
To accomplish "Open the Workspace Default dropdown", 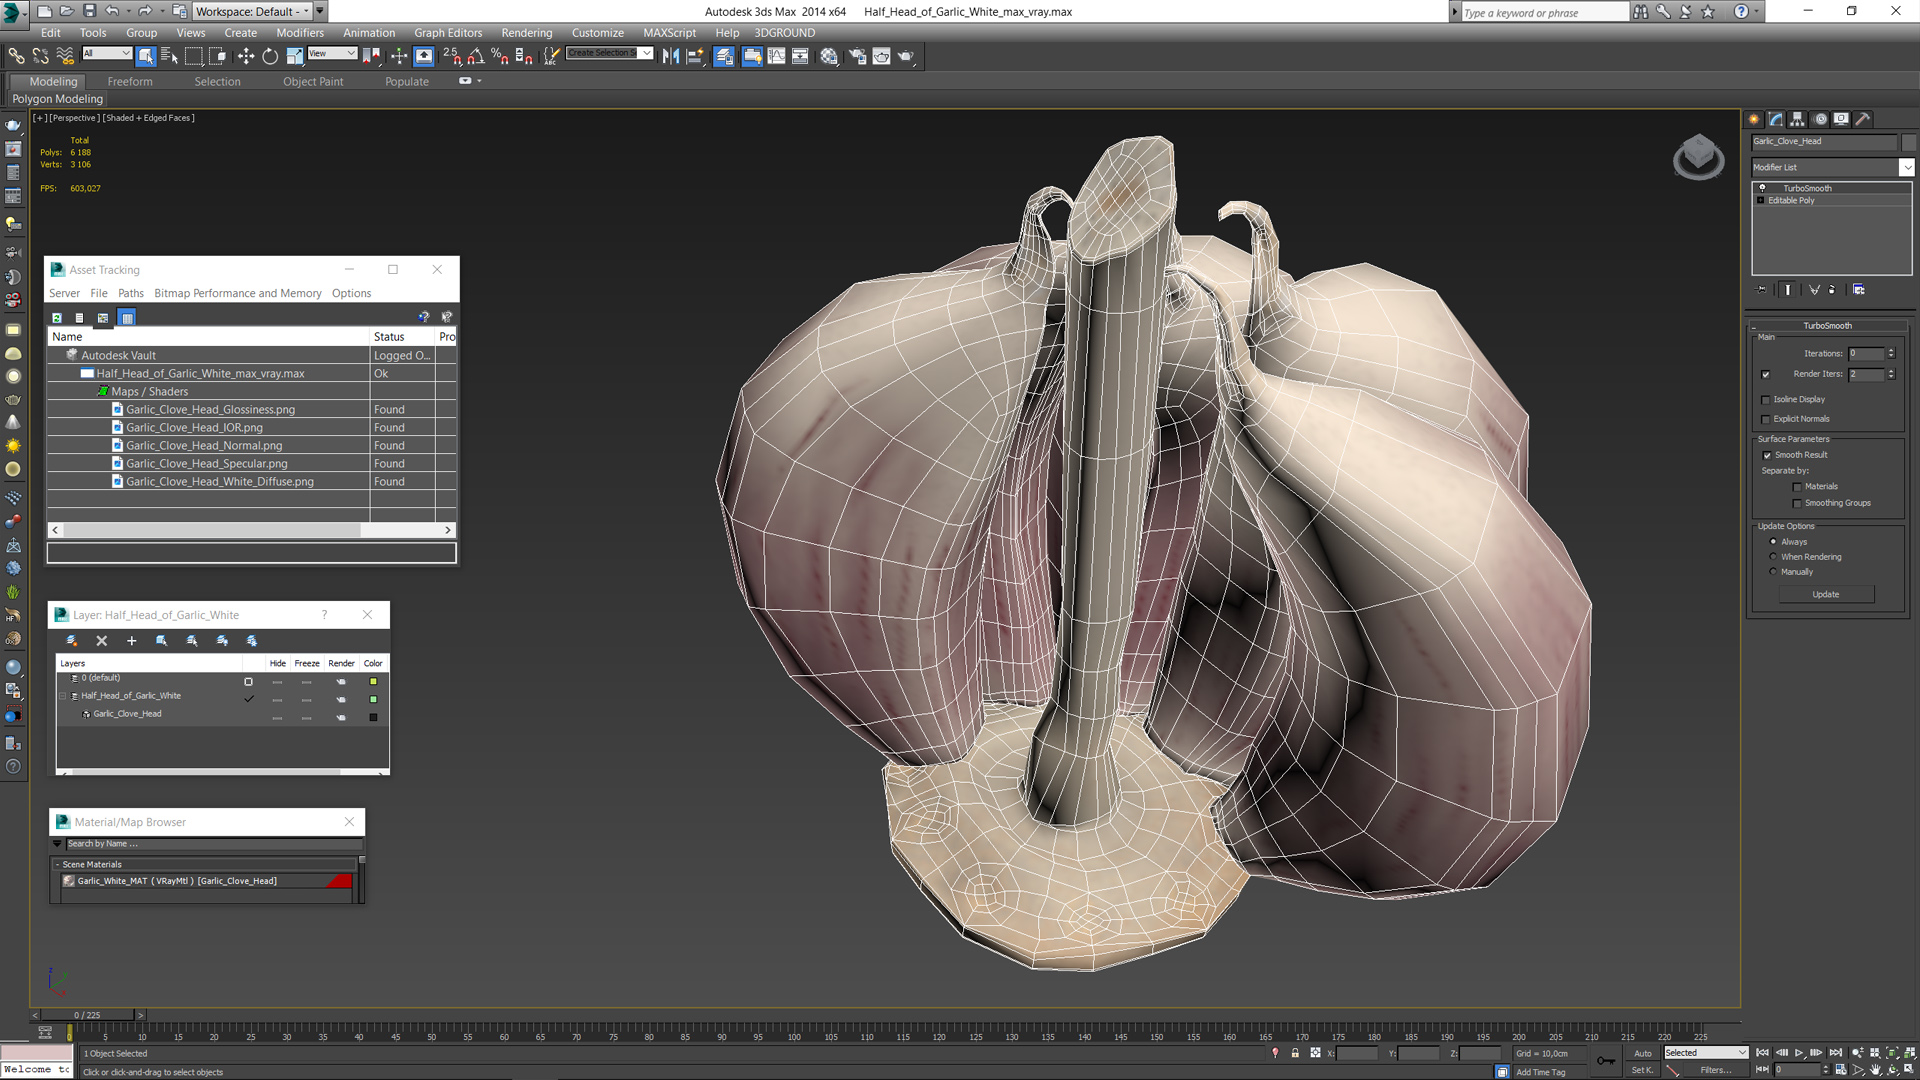I will [251, 11].
